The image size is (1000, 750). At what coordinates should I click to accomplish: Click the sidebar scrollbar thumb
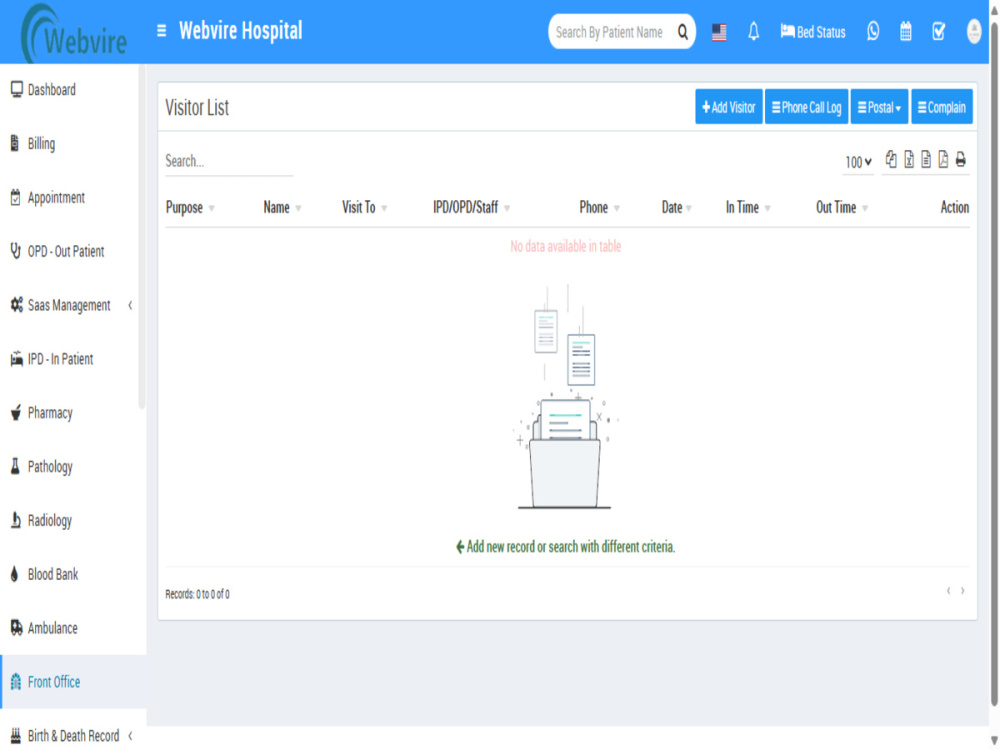142,236
